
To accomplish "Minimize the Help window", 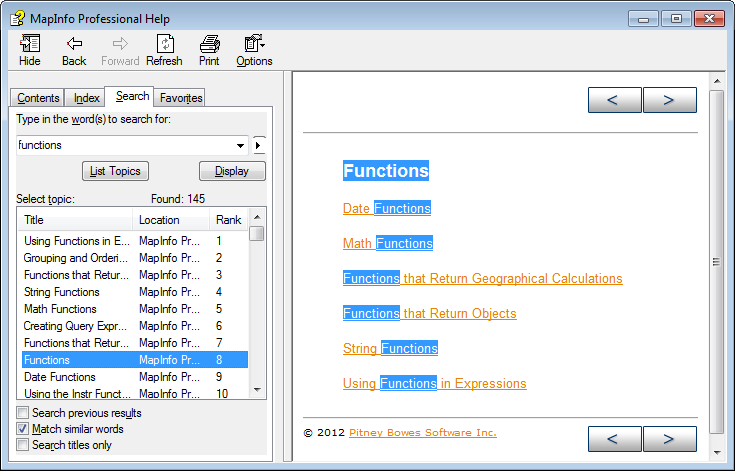I will pyautogui.click(x=644, y=19).
